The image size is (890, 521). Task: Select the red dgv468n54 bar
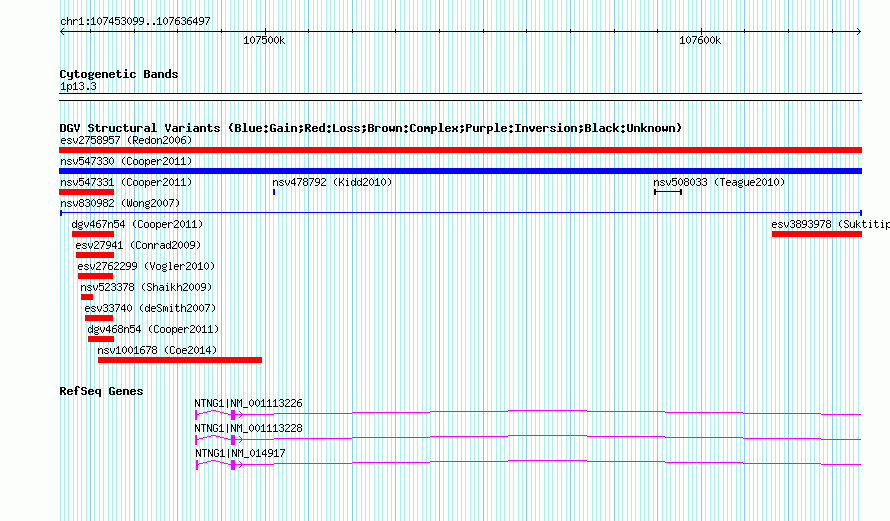(101, 339)
